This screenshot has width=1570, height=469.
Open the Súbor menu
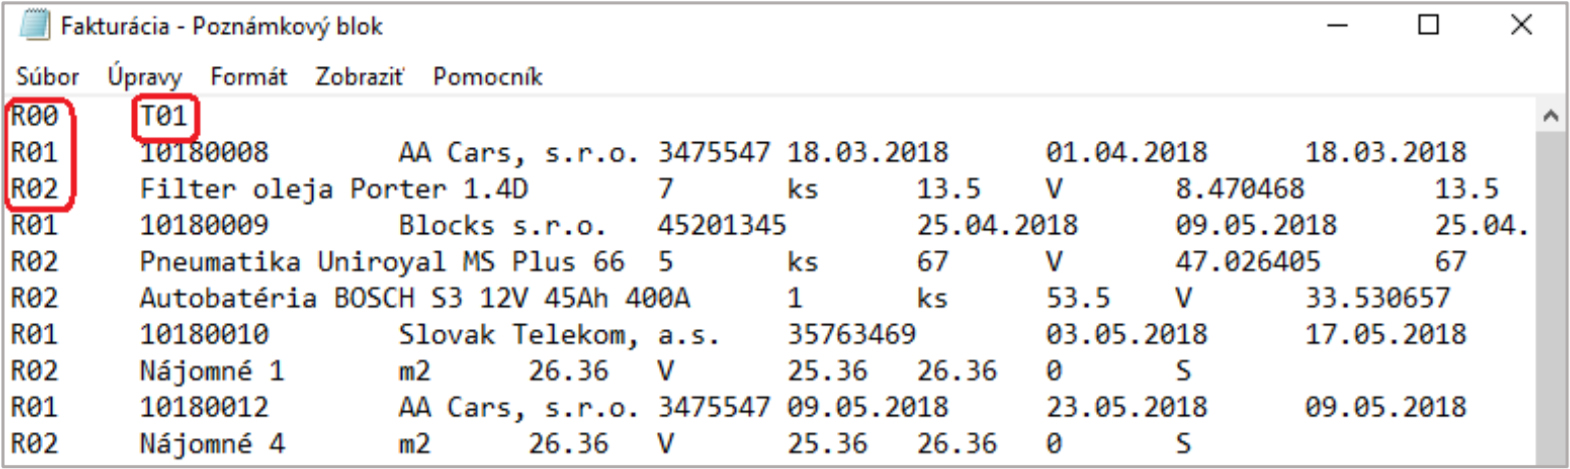click(x=47, y=77)
